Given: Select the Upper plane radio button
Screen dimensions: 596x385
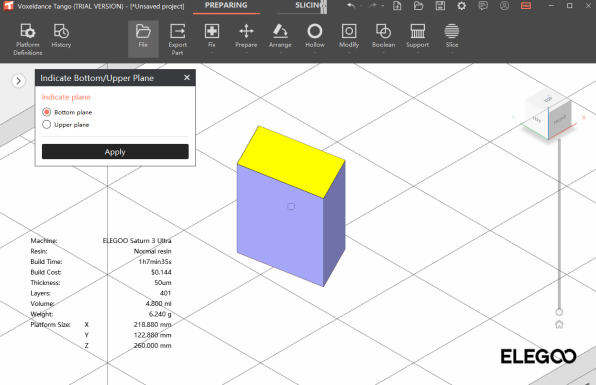Looking at the screenshot, I should tap(46, 125).
